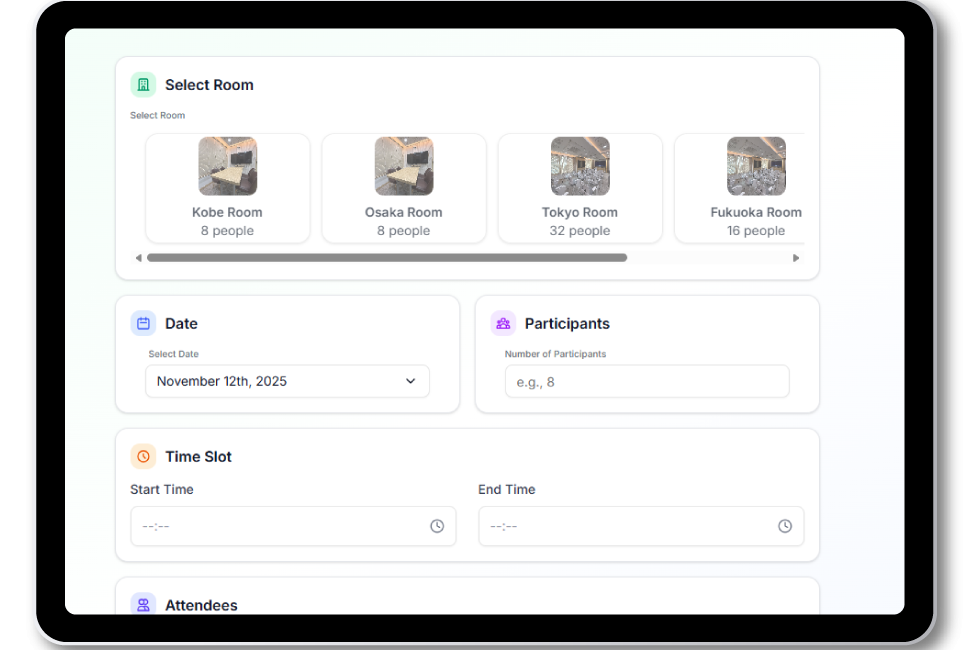Click the Number of Participants field
This screenshot has height=650, width=973.
[x=647, y=381]
